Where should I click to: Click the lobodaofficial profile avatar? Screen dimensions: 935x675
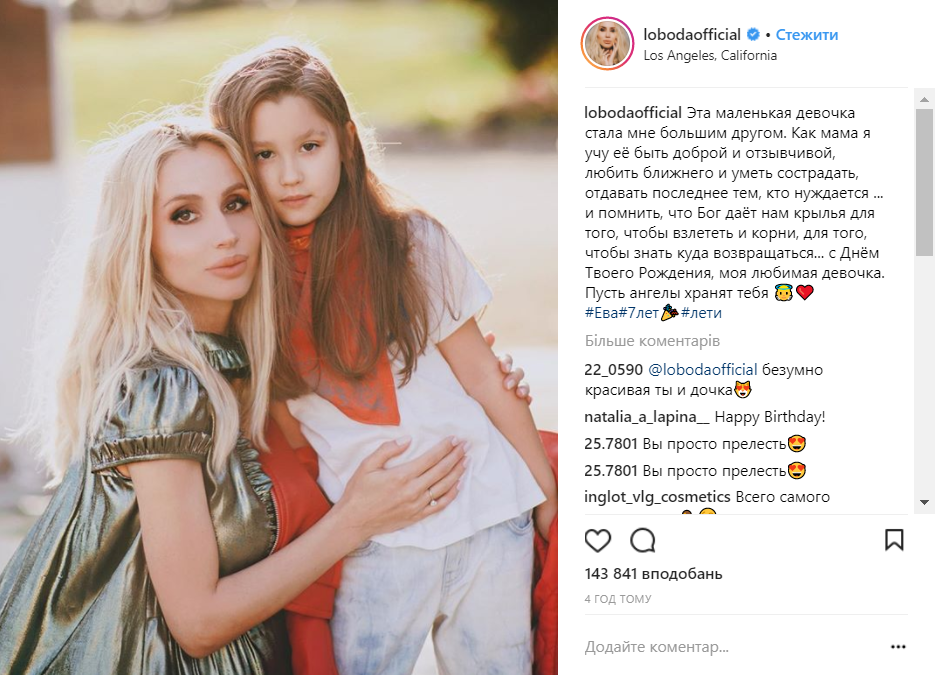607,44
